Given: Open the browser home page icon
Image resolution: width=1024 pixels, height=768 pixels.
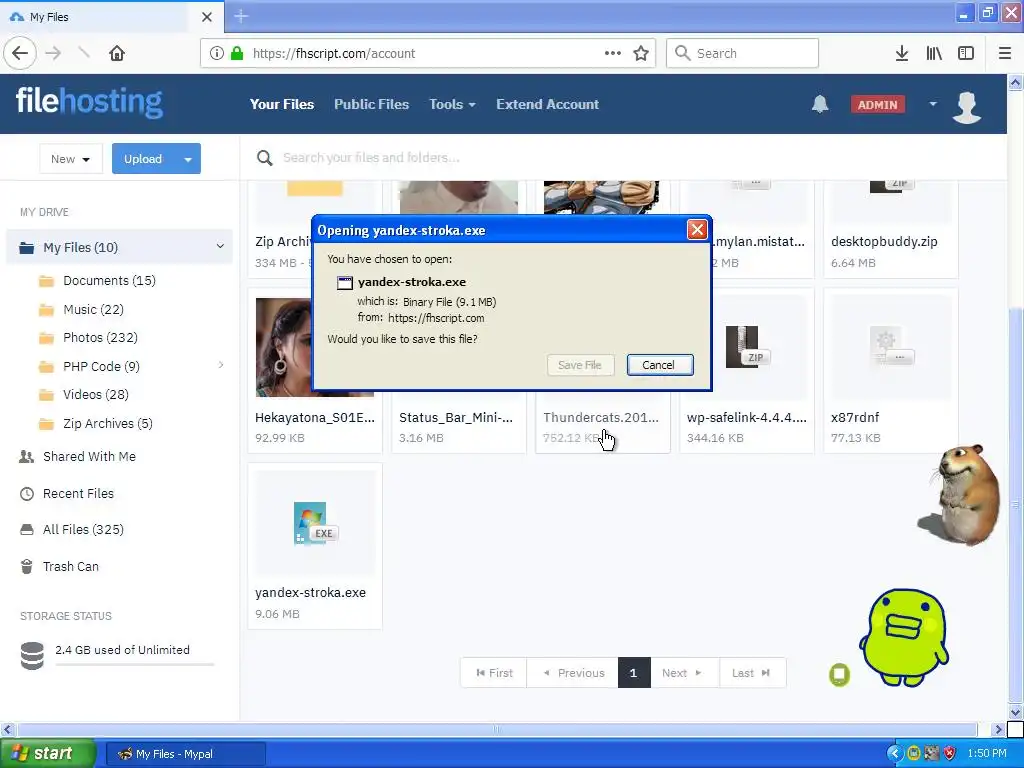Looking at the screenshot, I should pyautogui.click(x=117, y=53).
